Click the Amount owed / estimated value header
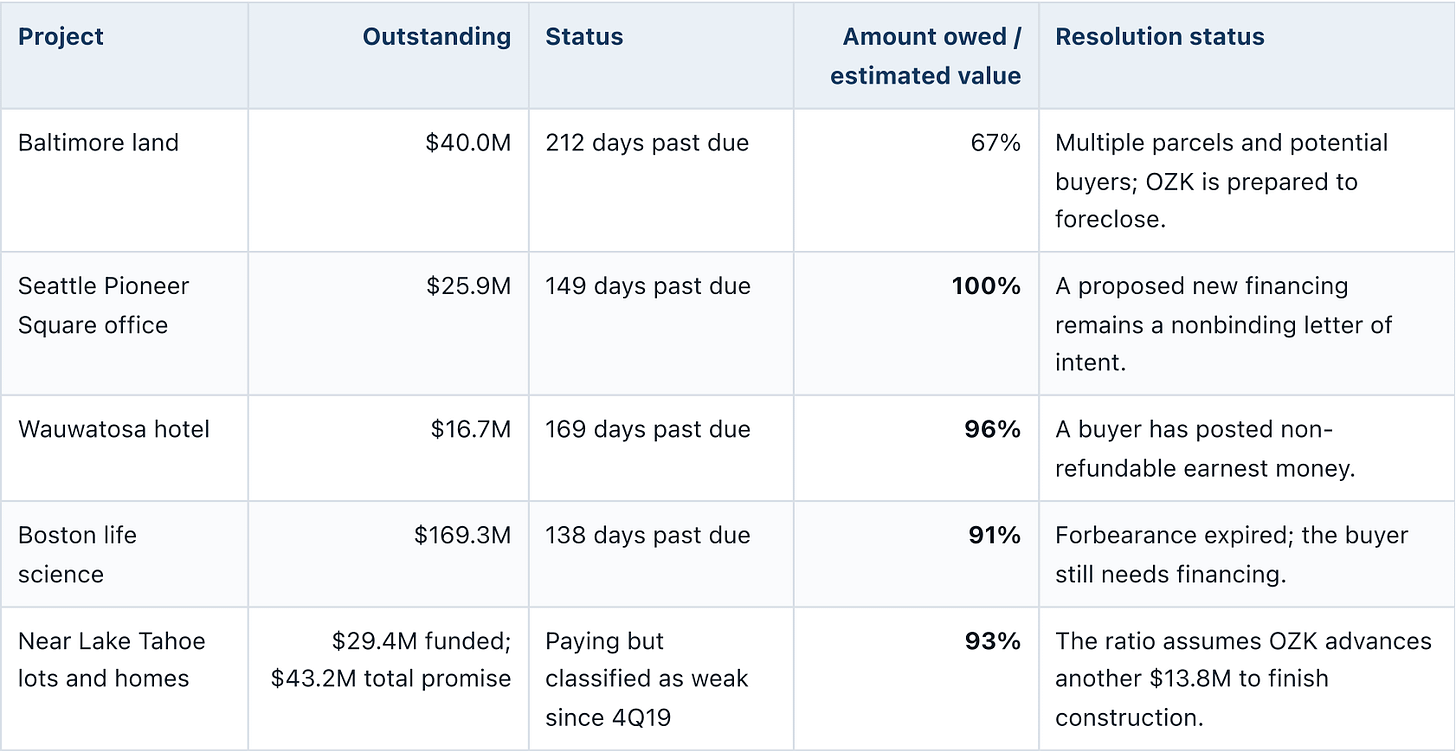This screenshot has height=751, width=1456. [x=925, y=56]
